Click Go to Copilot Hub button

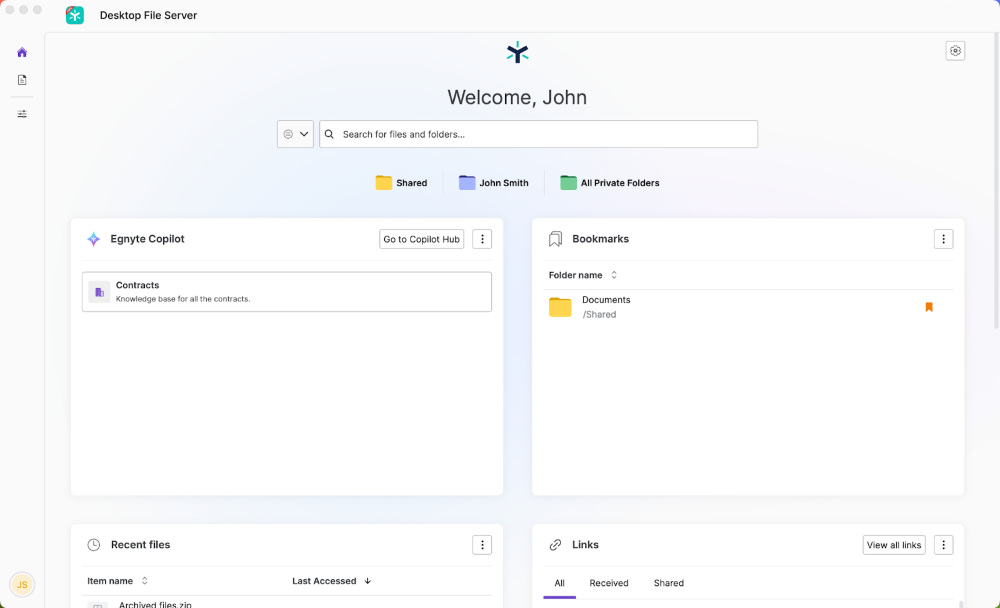[422, 239]
